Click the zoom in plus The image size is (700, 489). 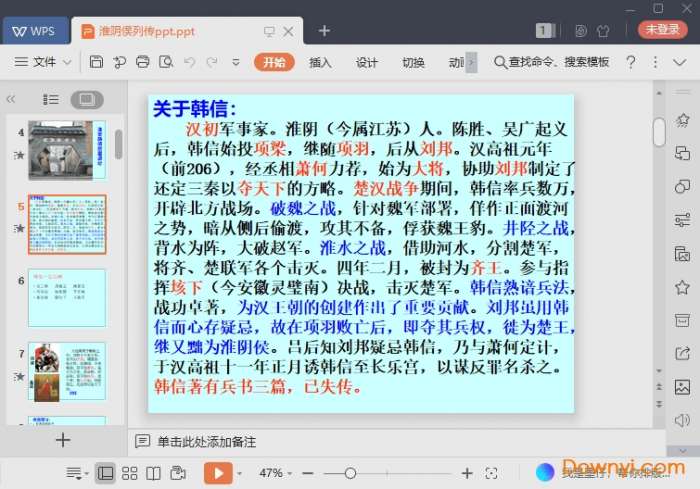467,473
